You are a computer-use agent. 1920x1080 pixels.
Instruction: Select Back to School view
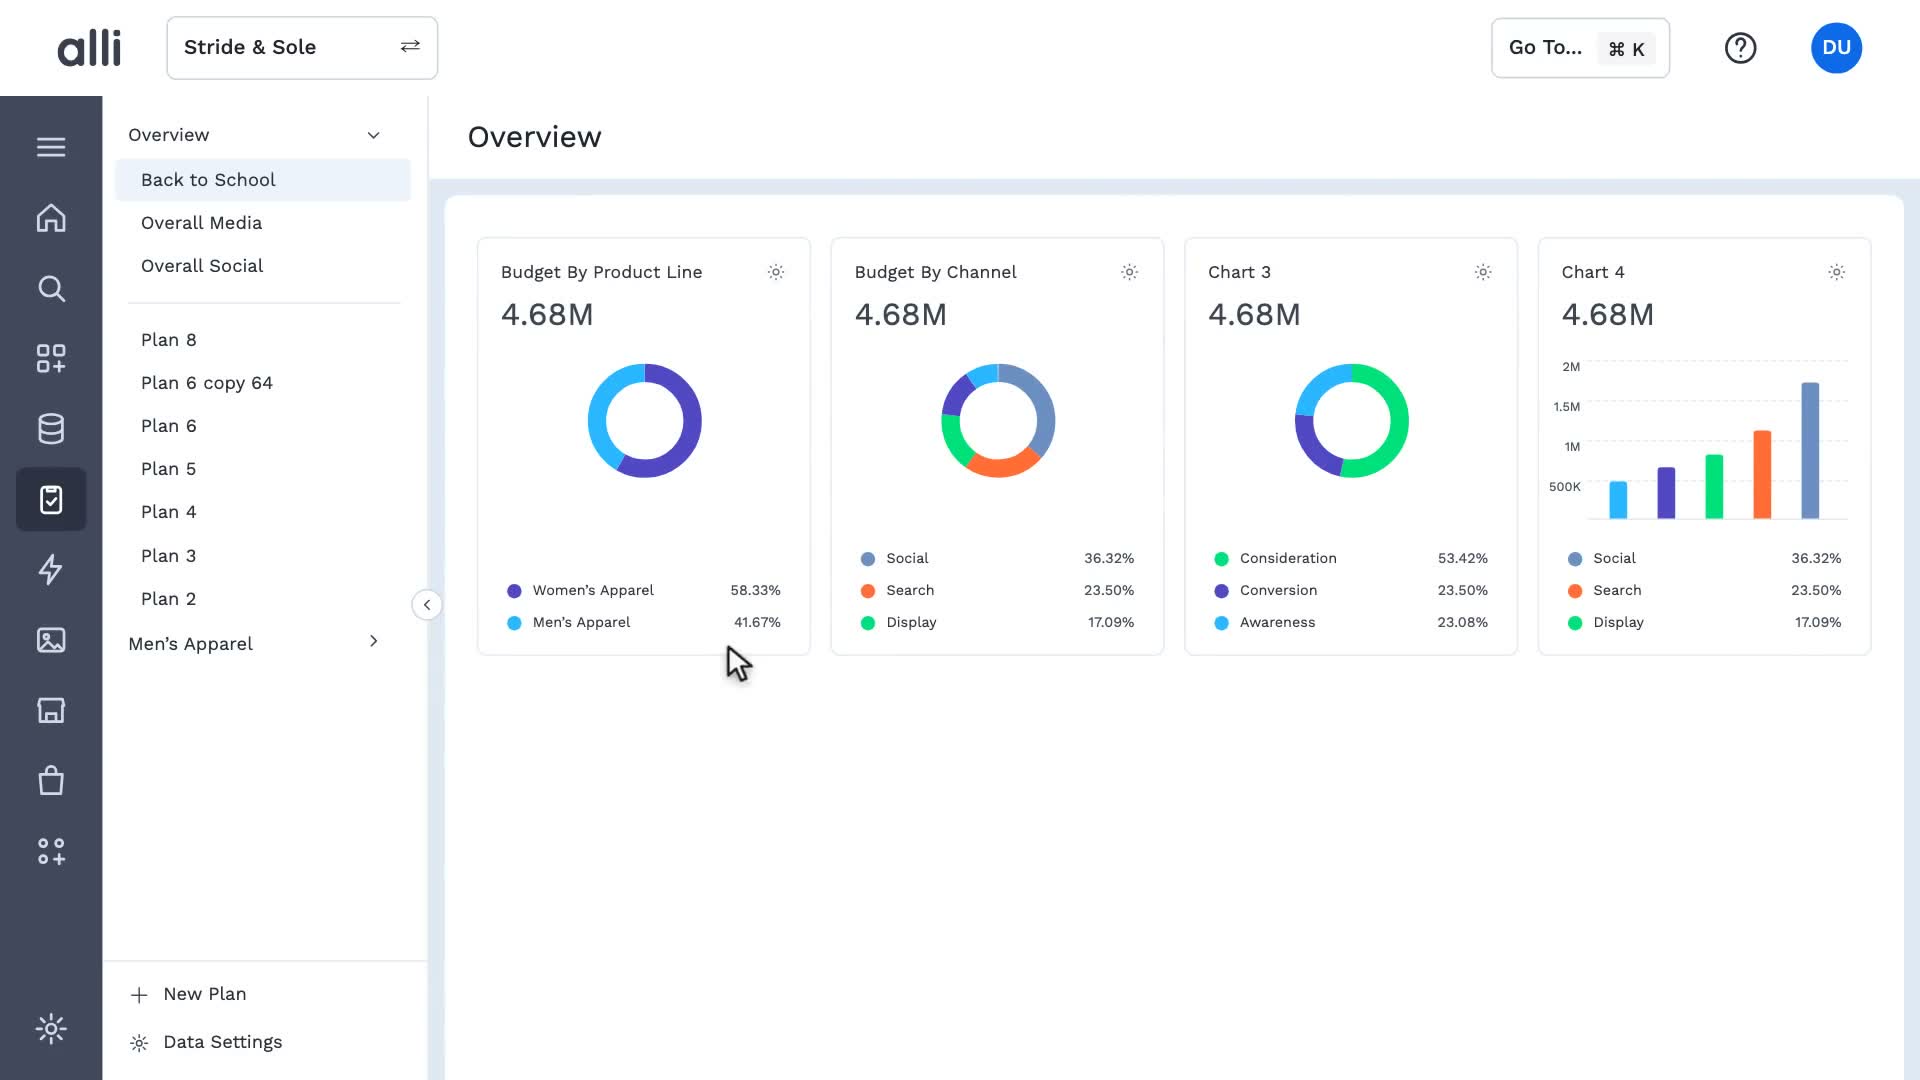(263, 180)
